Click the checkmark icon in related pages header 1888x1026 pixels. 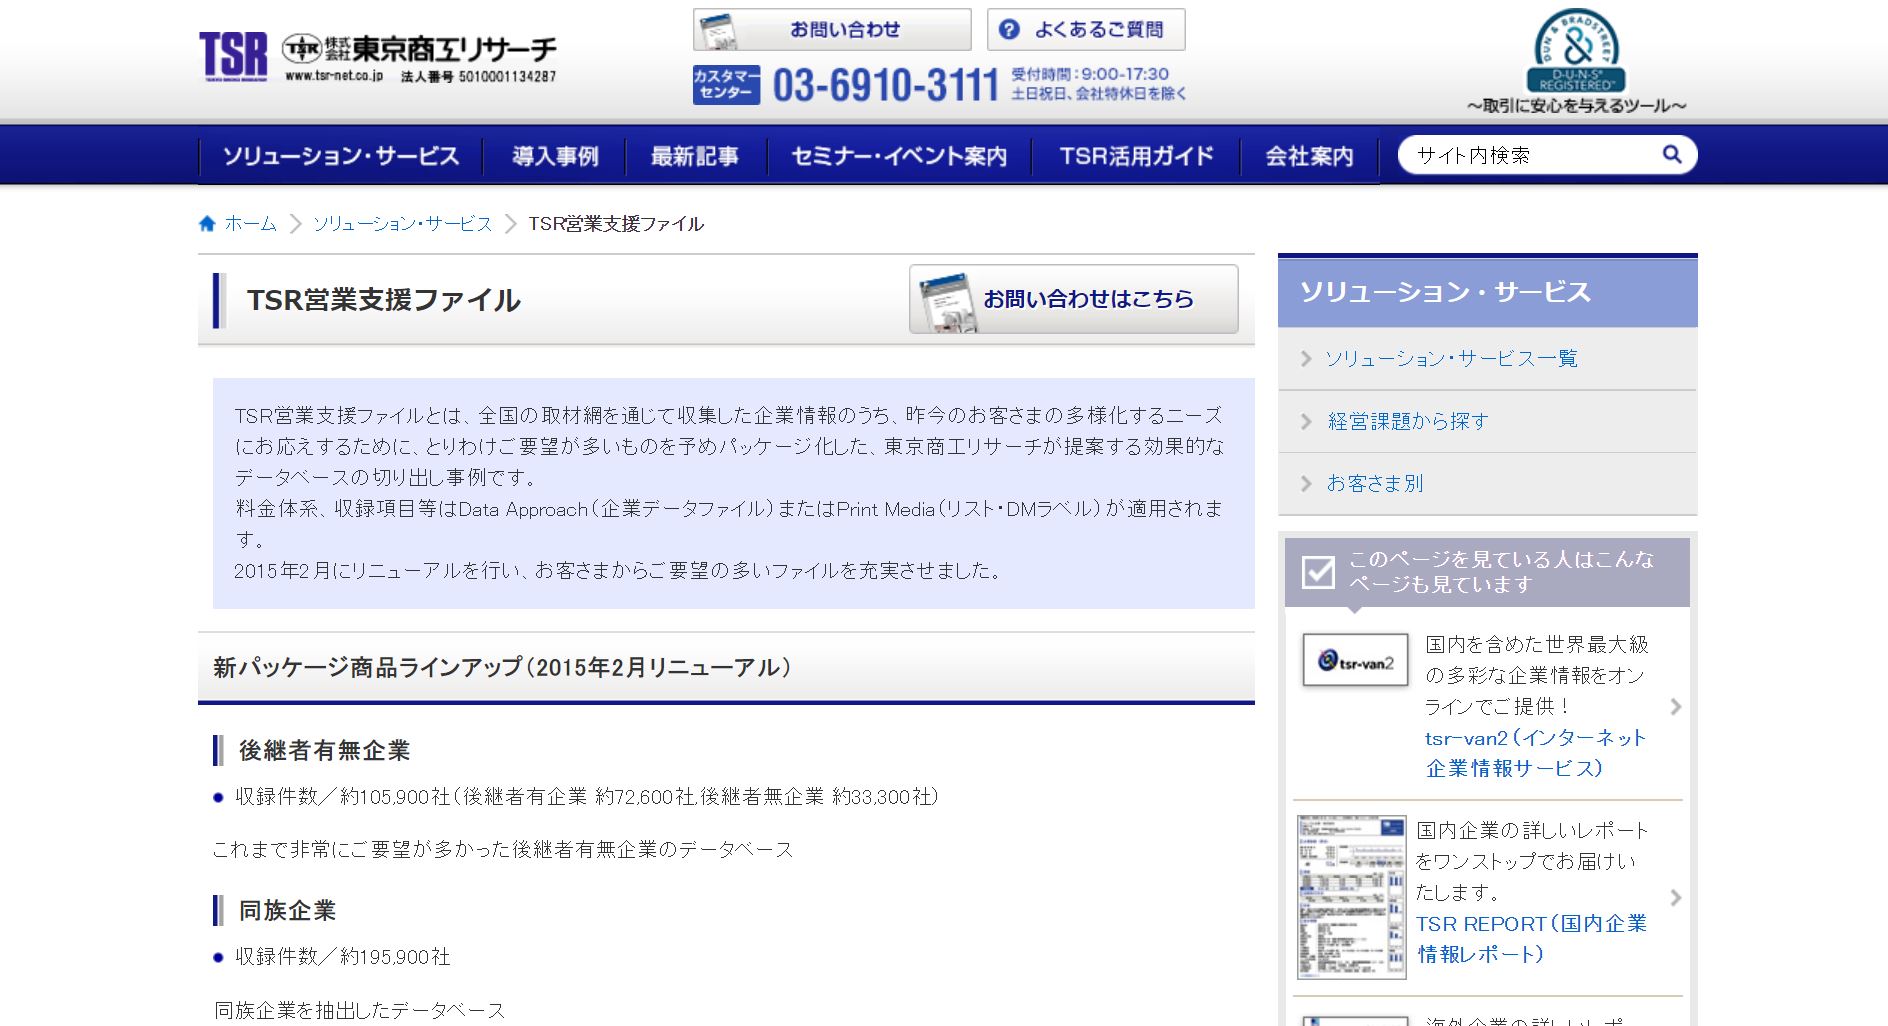(1318, 572)
